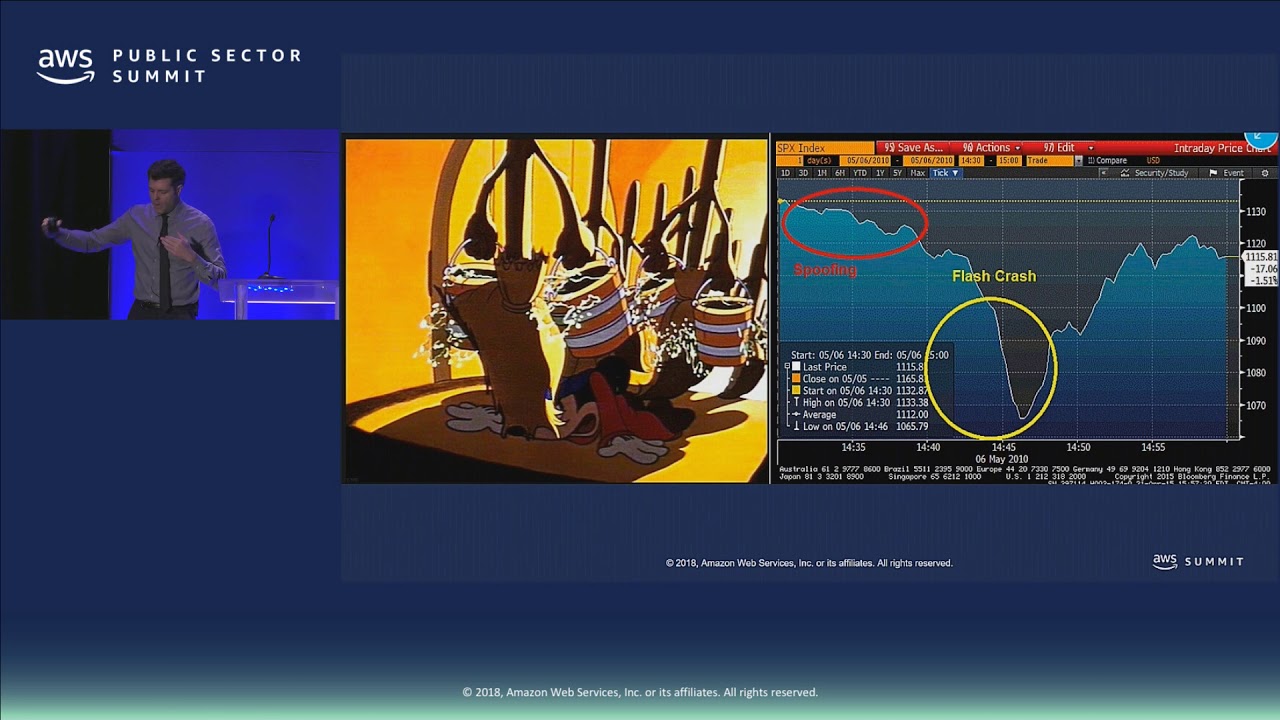Click the 14:35 time axis label
This screenshot has width=1280, height=720.
[x=853, y=447]
